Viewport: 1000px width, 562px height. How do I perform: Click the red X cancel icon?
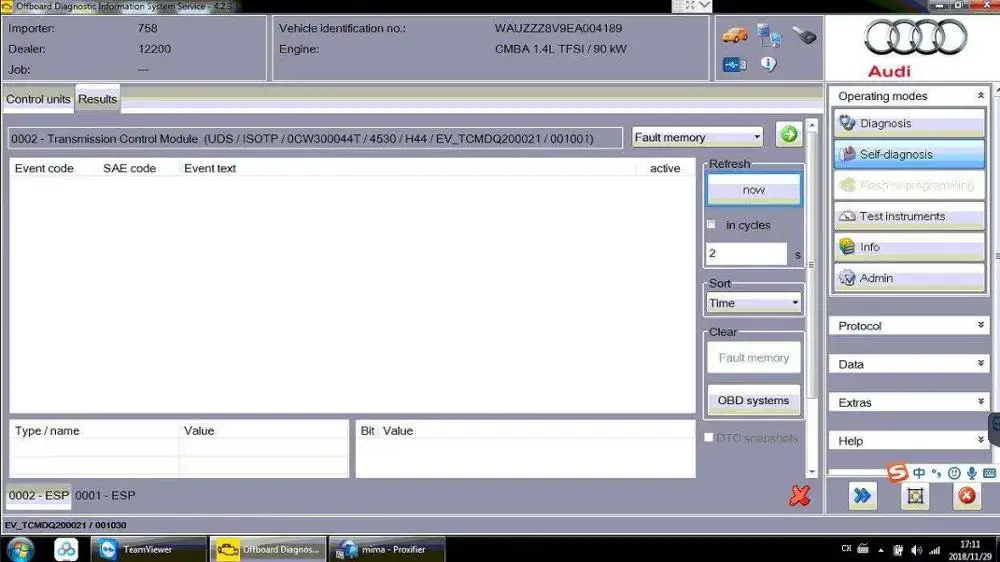point(800,496)
